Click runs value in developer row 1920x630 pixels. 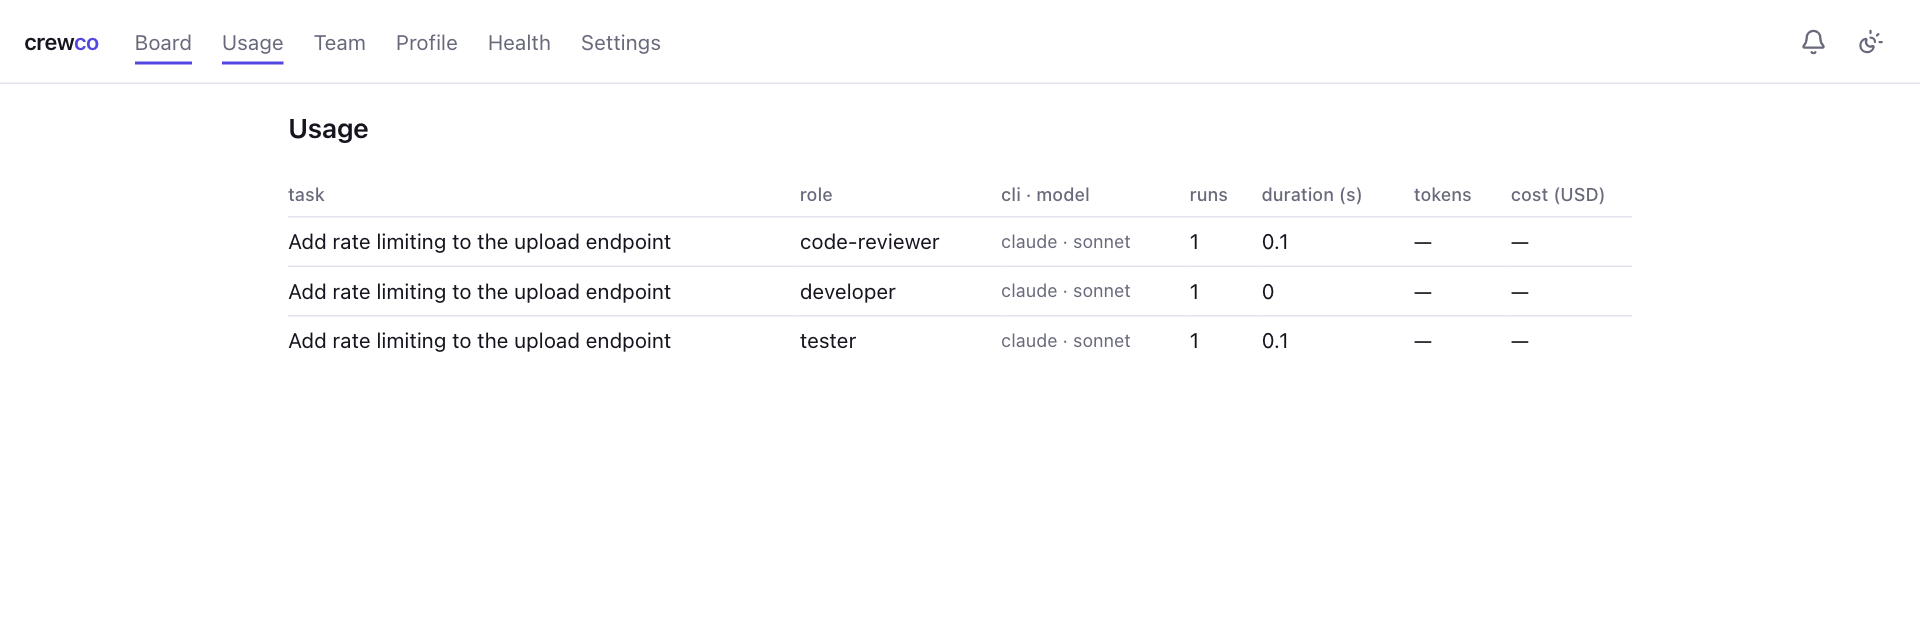point(1194,292)
